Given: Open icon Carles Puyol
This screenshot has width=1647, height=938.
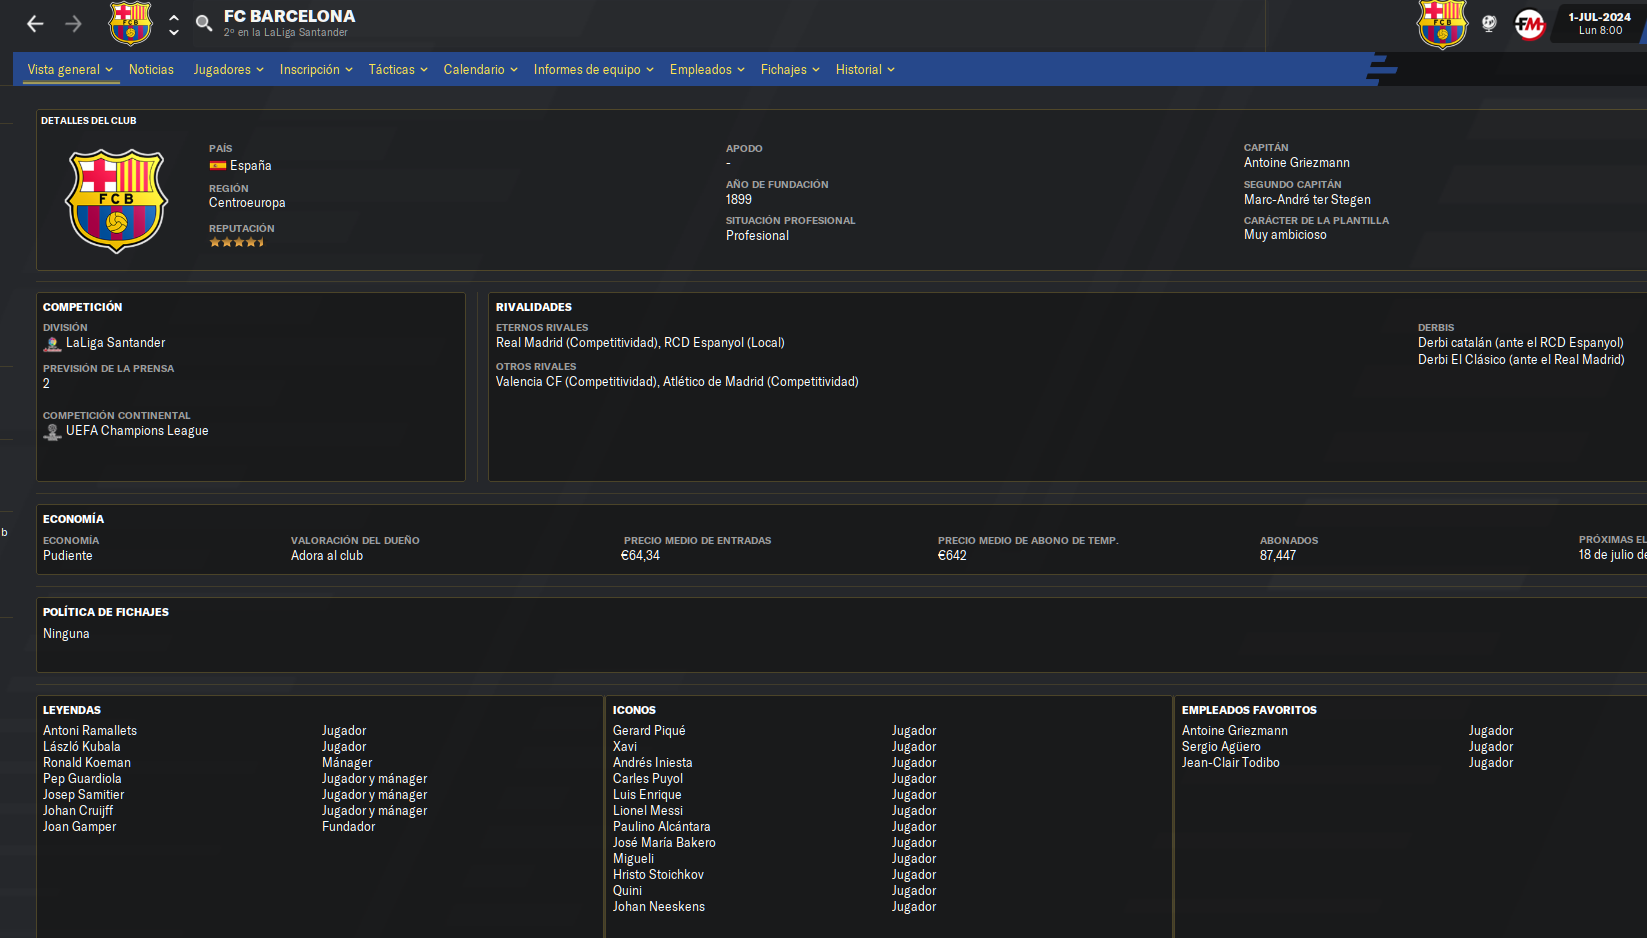Looking at the screenshot, I should (x=648, y=779).
